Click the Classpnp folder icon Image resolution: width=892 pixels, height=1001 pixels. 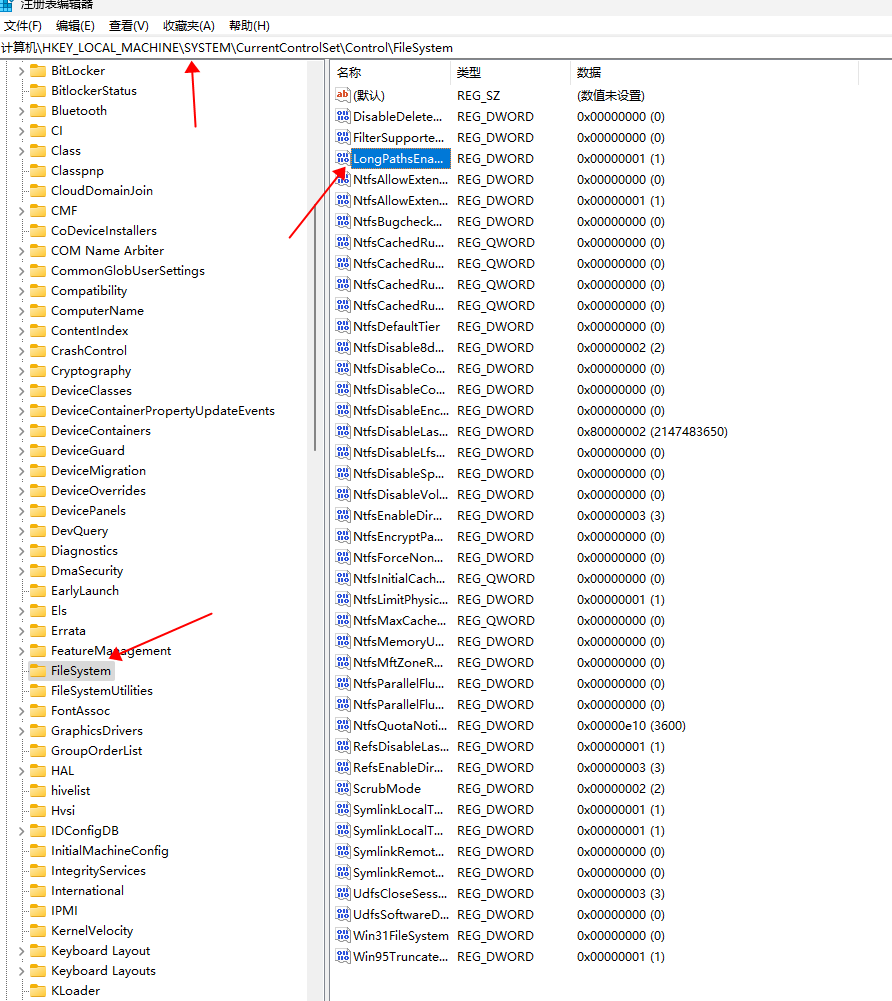click(x=38, y=170)
